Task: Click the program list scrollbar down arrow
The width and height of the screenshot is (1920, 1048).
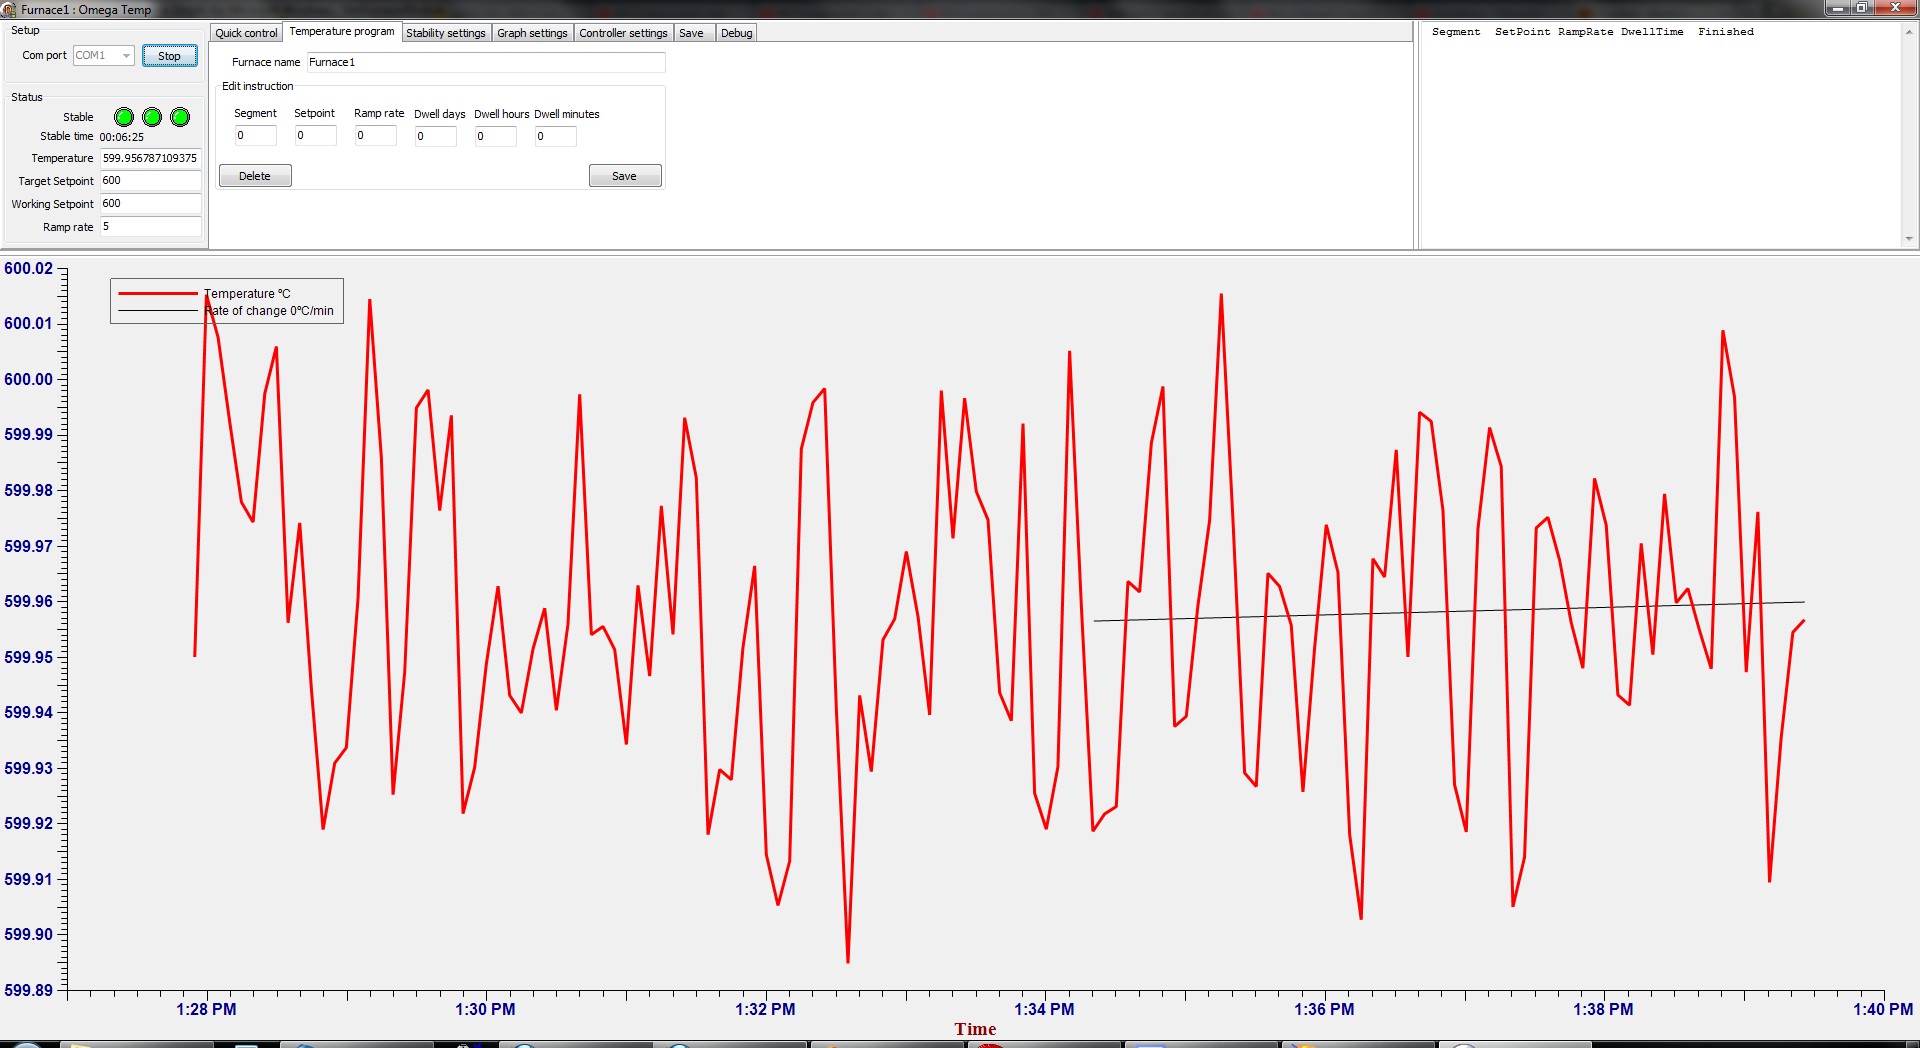Action: [1909, 239]
